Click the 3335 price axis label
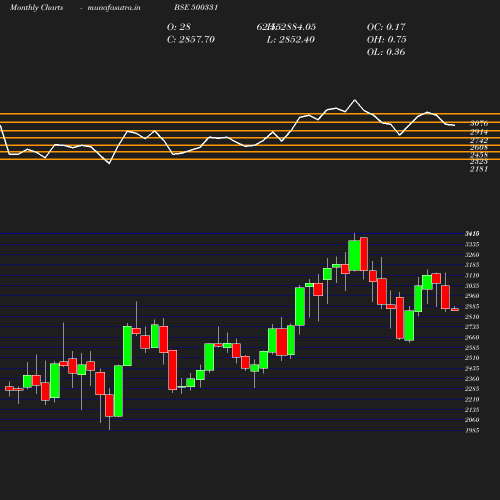 point(472,244)
